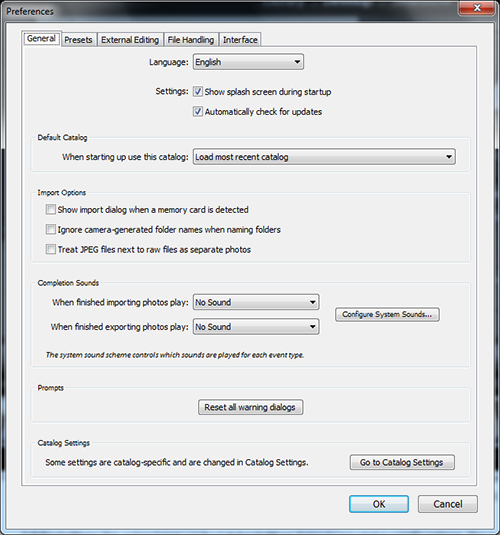Select the File Handling tab
This screenshot has width=500, height=535.
click(190, 40)
